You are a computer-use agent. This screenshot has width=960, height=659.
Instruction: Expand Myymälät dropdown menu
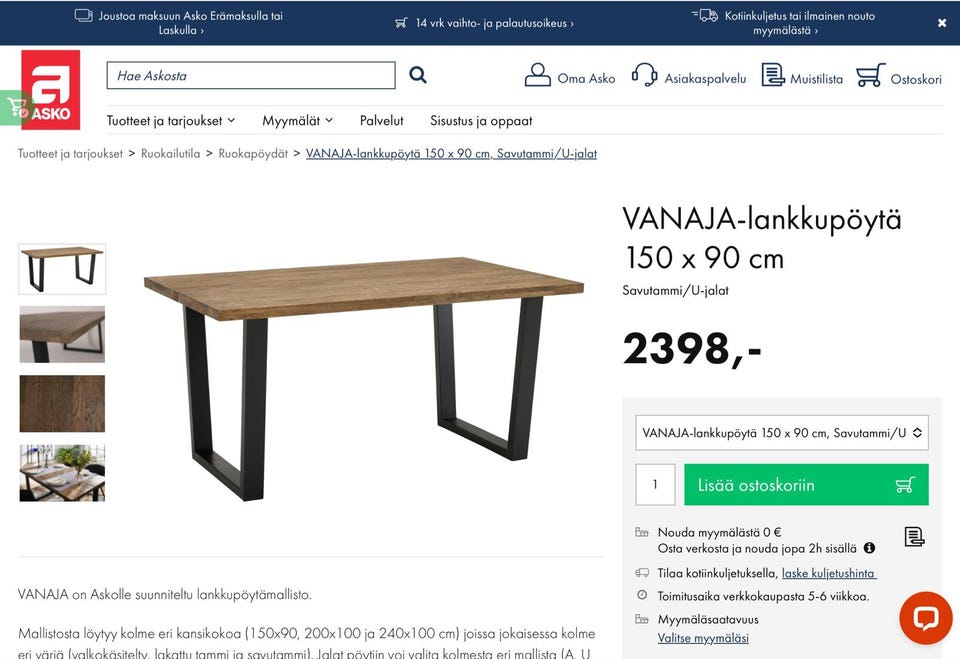[298, 121]
